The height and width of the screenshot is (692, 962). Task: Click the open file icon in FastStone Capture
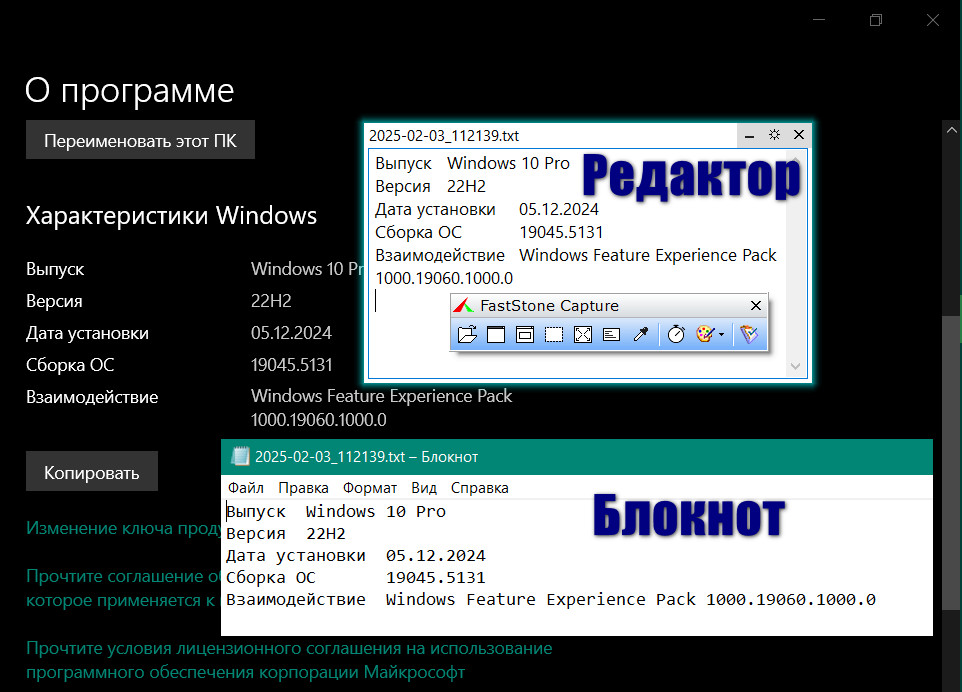tap(467, 335)
